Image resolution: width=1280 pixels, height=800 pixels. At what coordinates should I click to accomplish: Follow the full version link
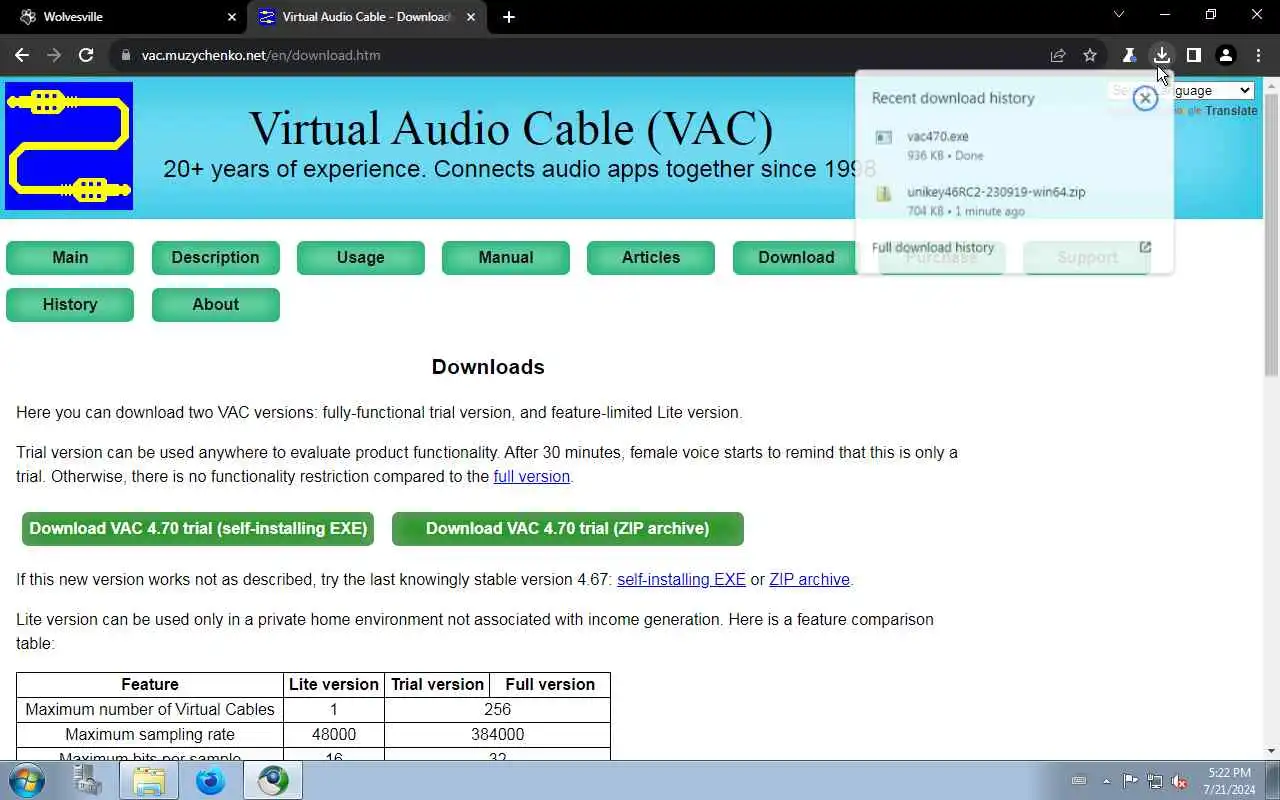(x=531, y=476)
